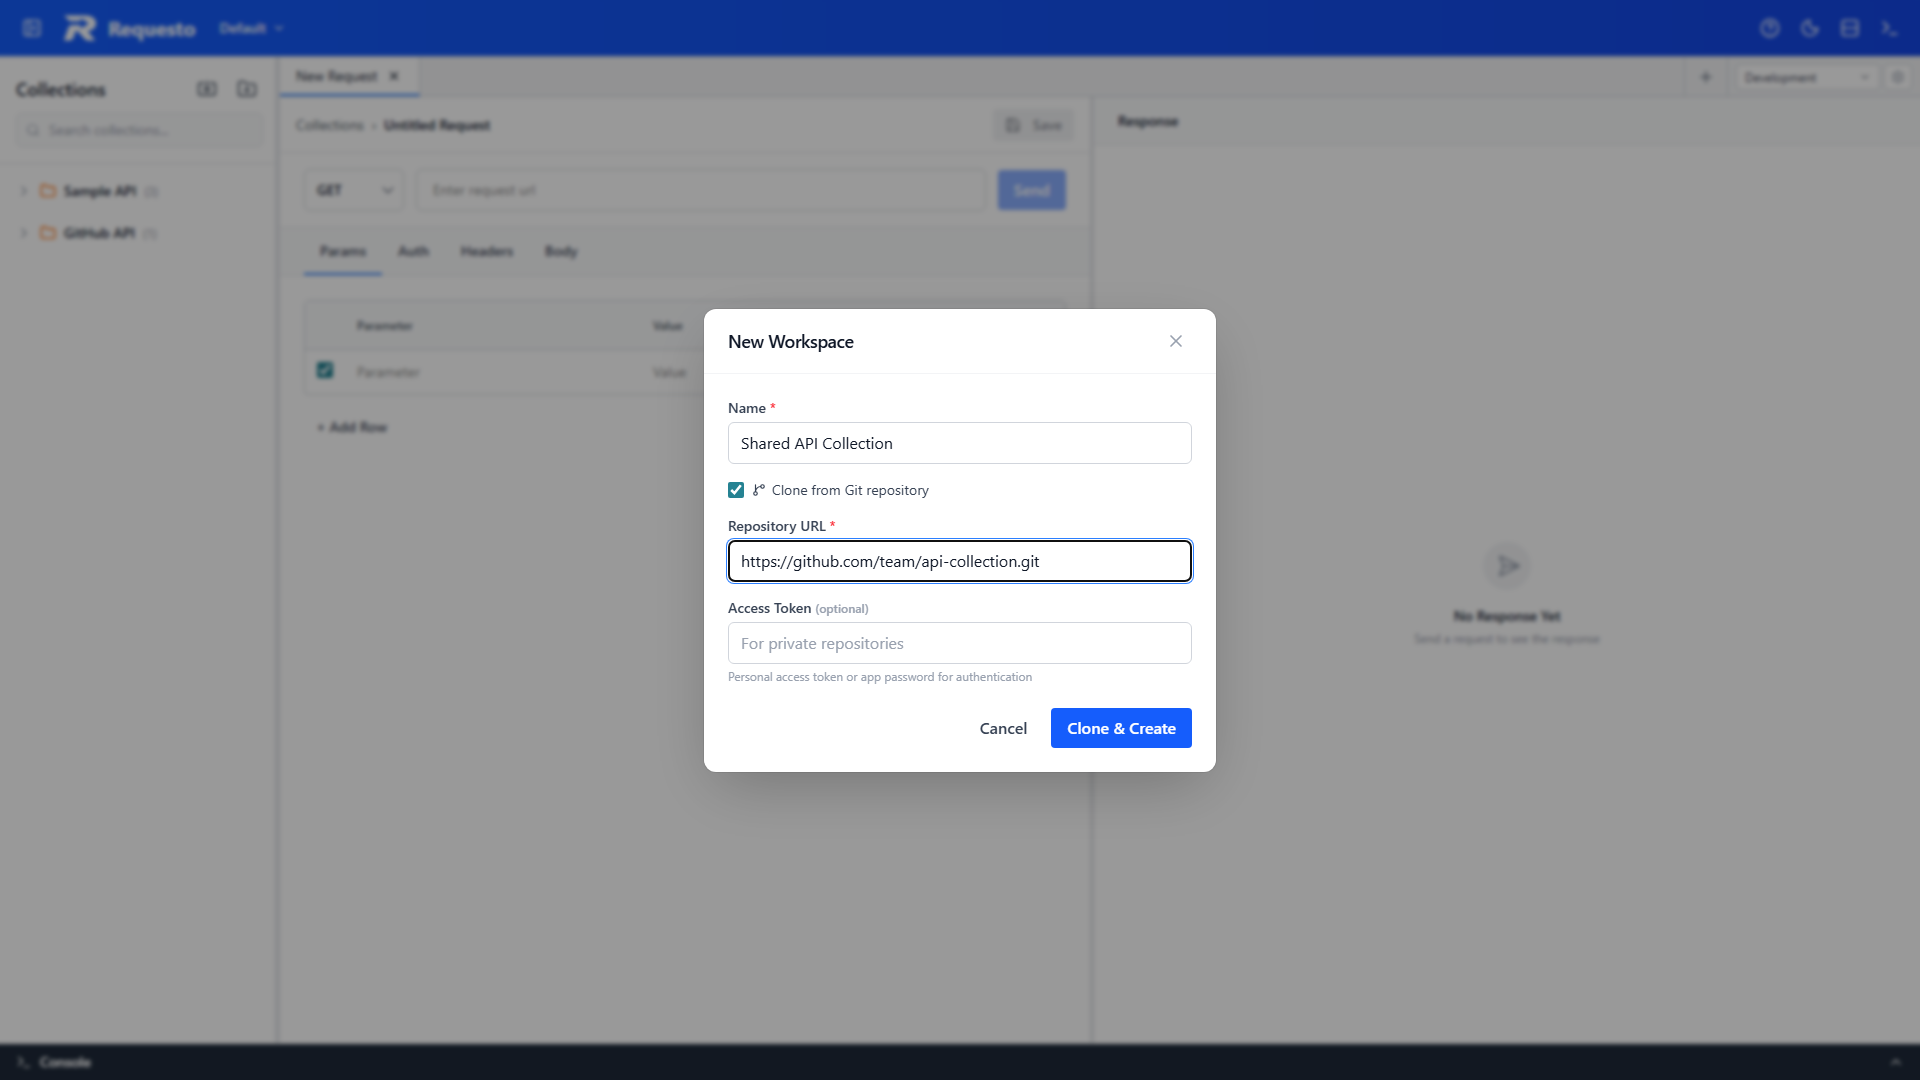Click the Clone & Create button
Image resolution: width=1920 pixels, height=1080 pixels.
coord(1120,728)
